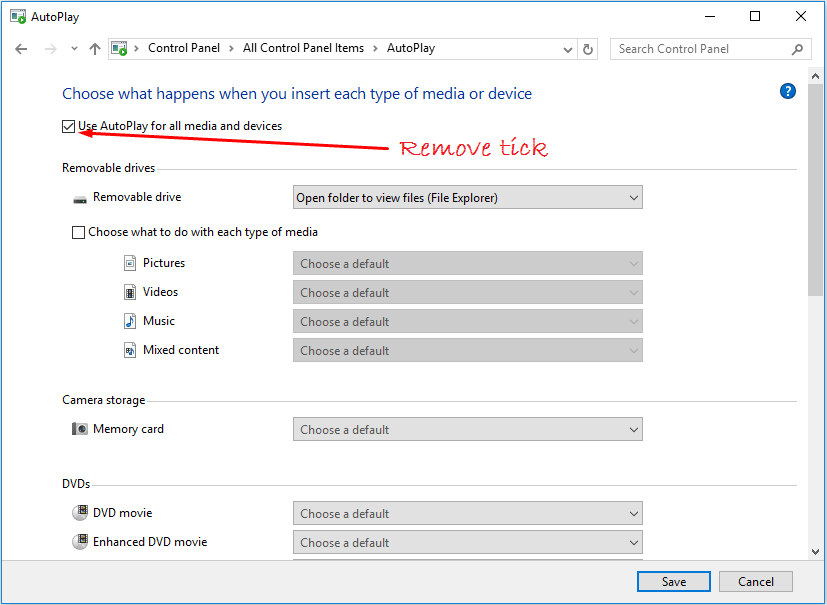Enable Choose what to do with each media type
Screen dimensions: 827x605
click(79, 232)
